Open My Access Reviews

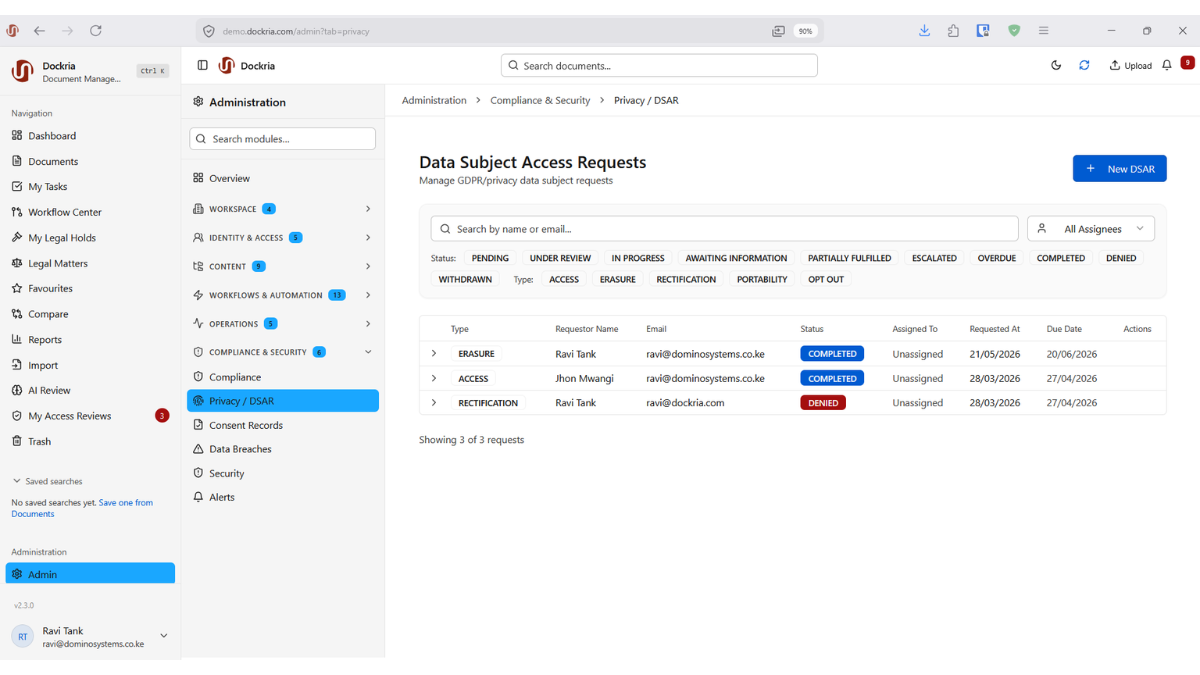(70, 416)
